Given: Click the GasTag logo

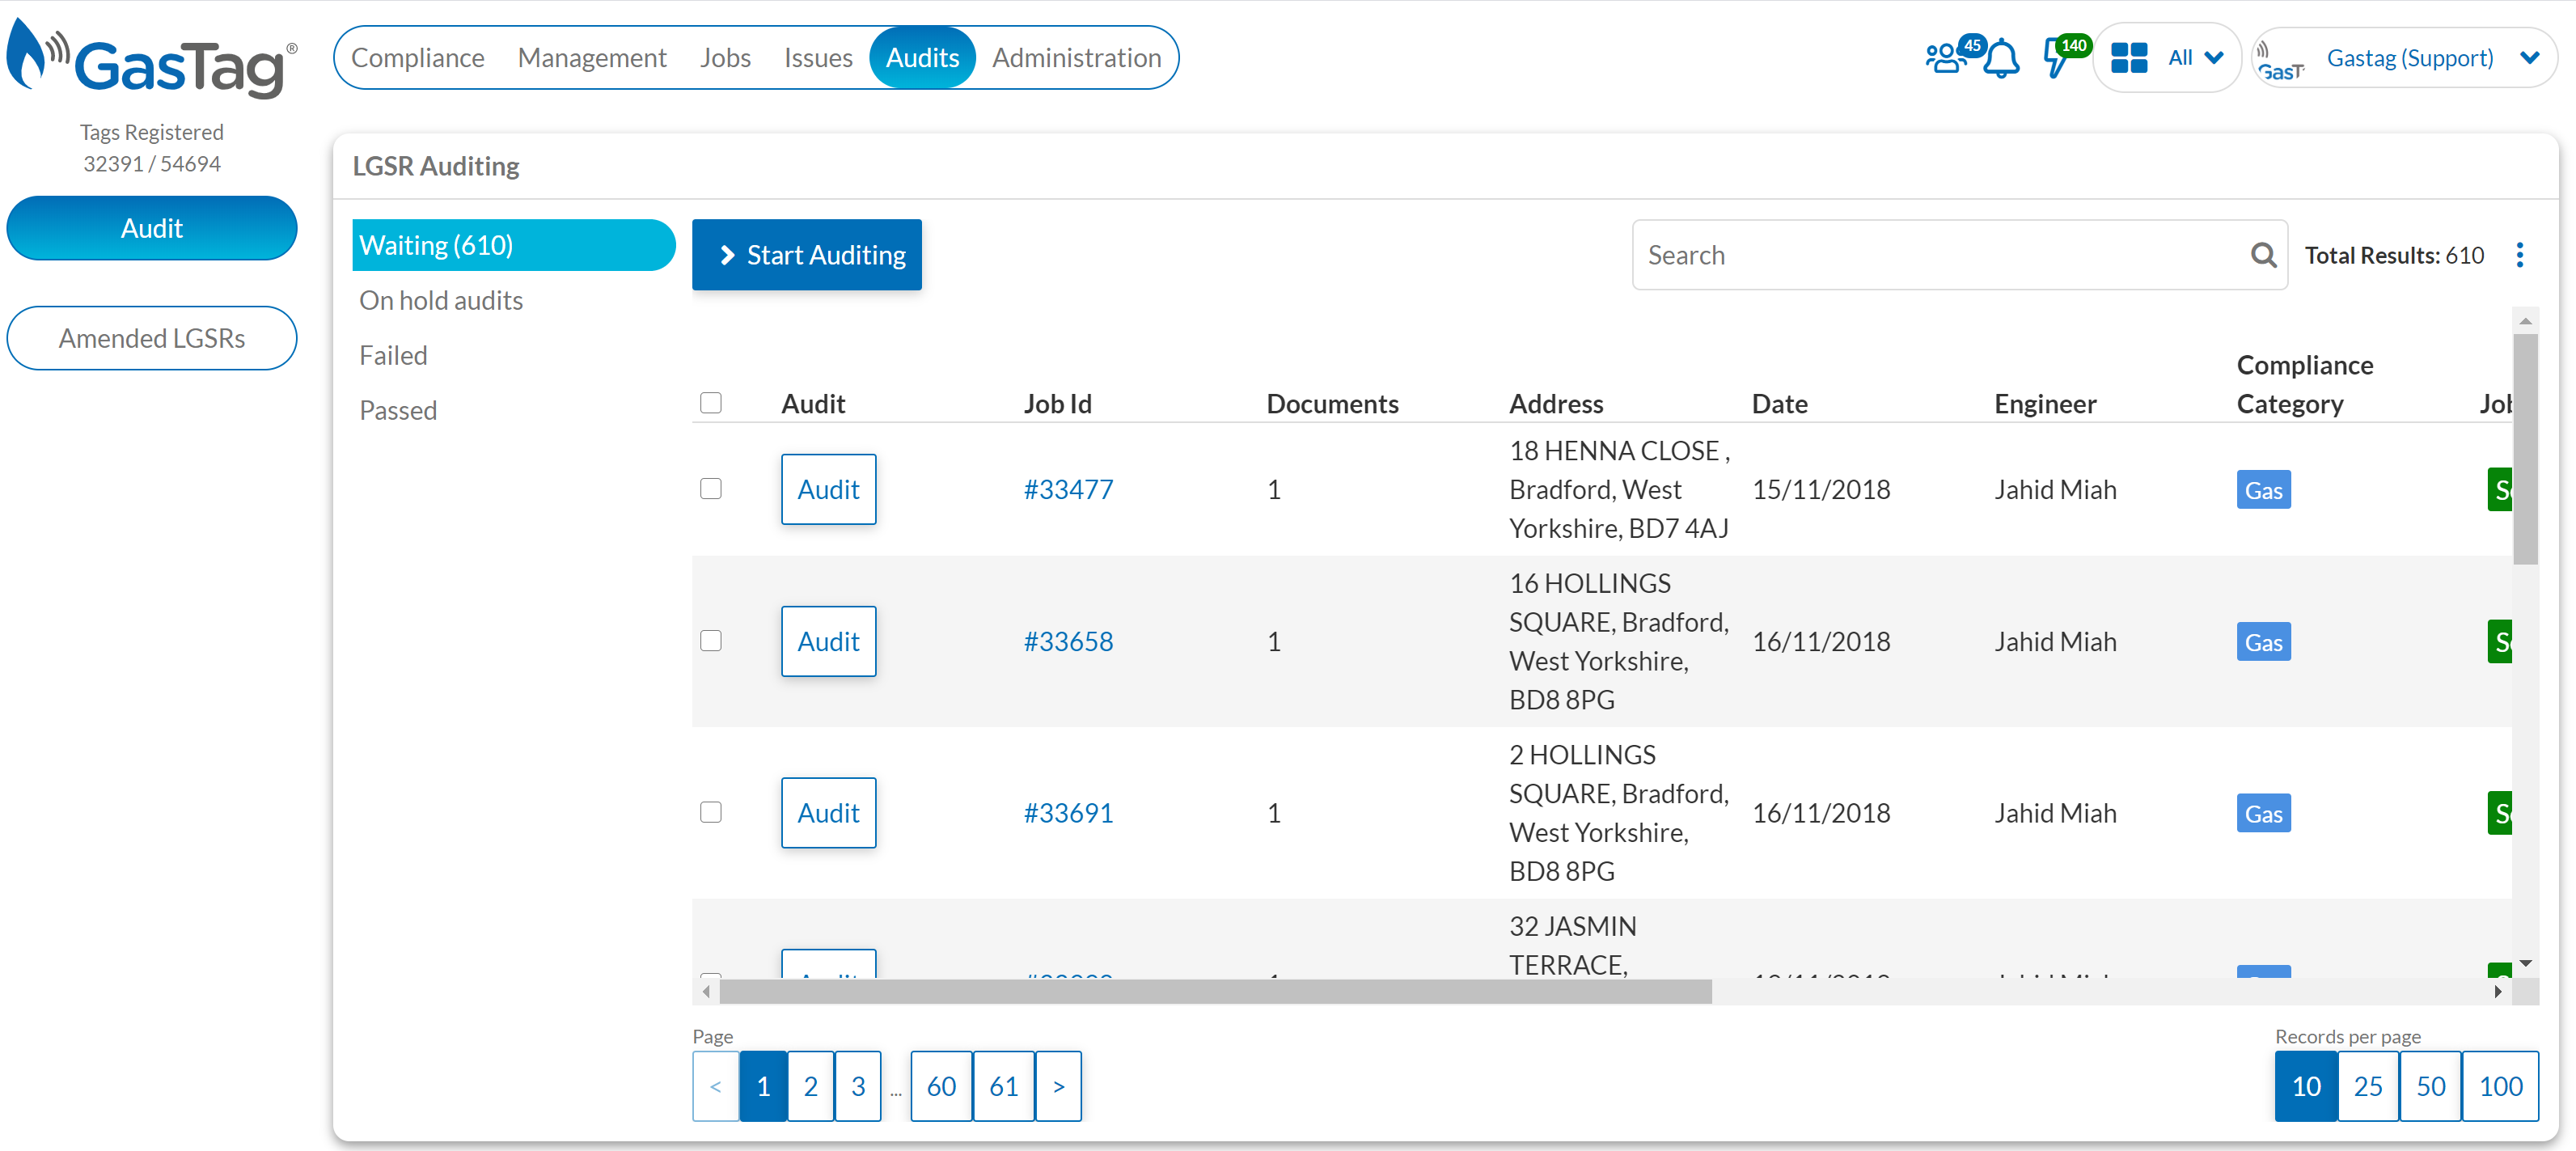Looking at the screenshot, I should pos(152,59).
